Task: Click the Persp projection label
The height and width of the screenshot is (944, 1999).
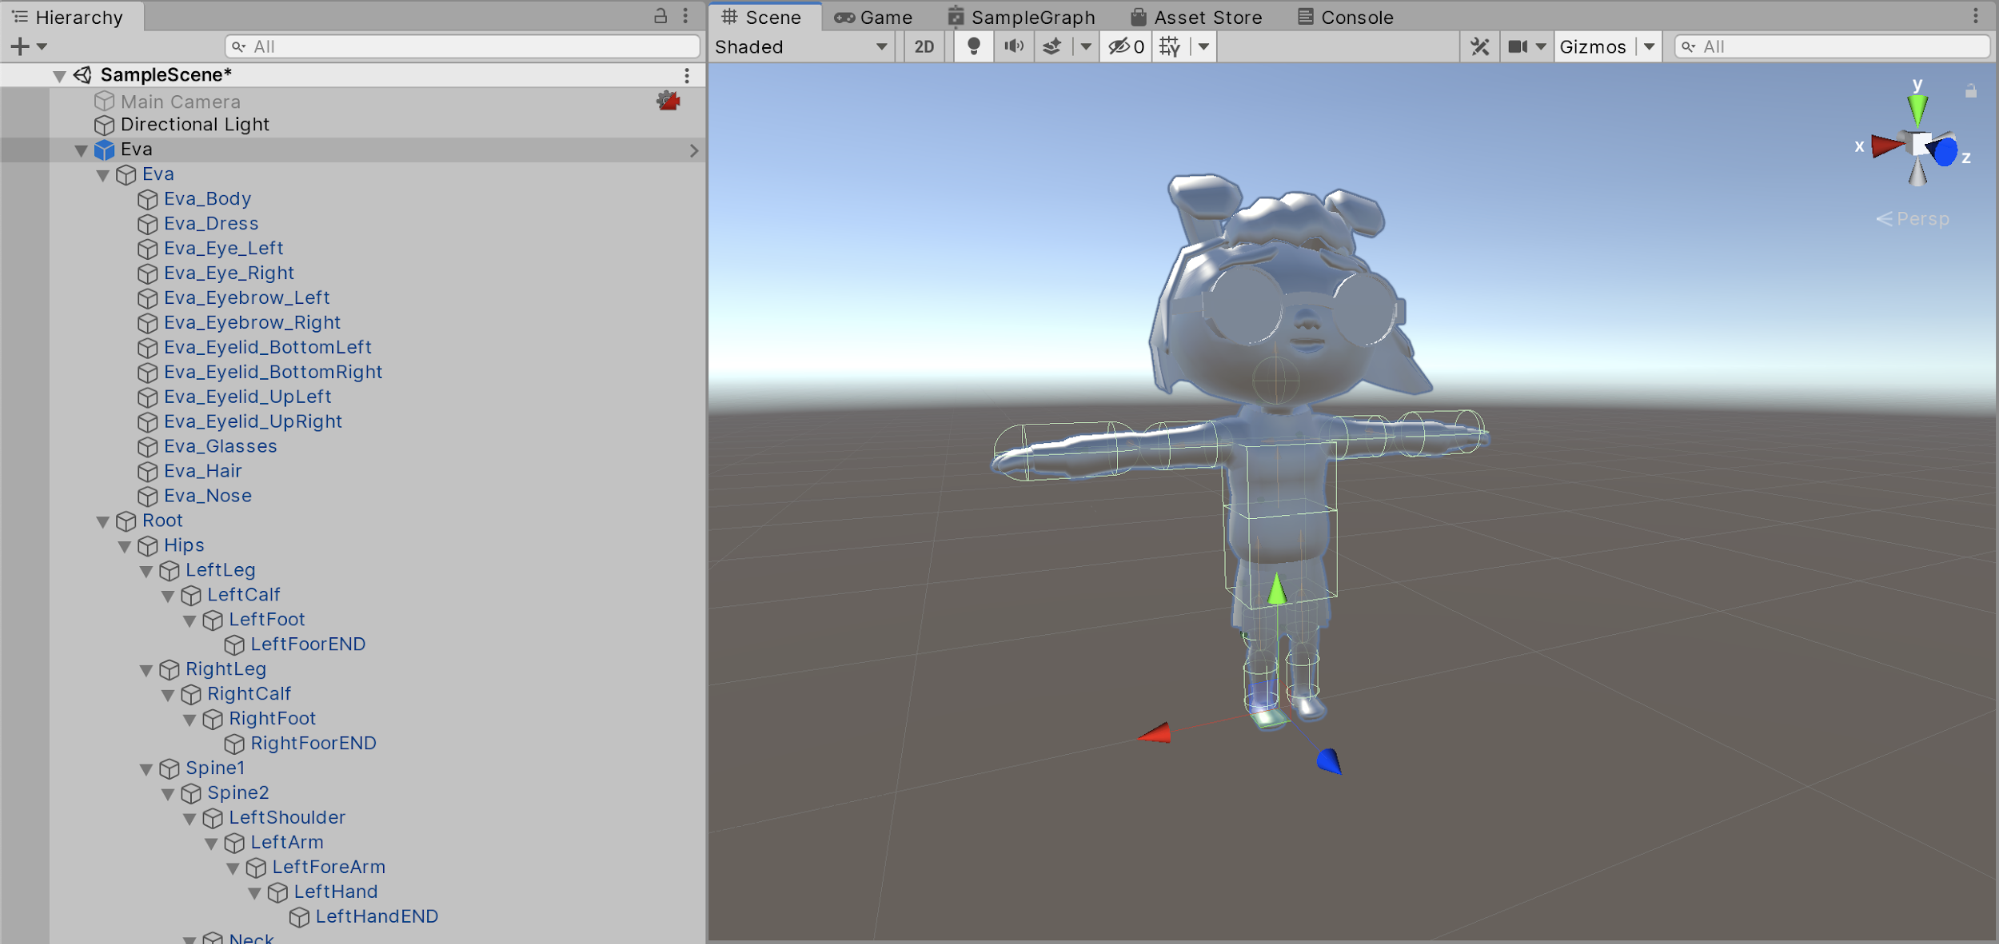Action: (x=1921, y=219)
